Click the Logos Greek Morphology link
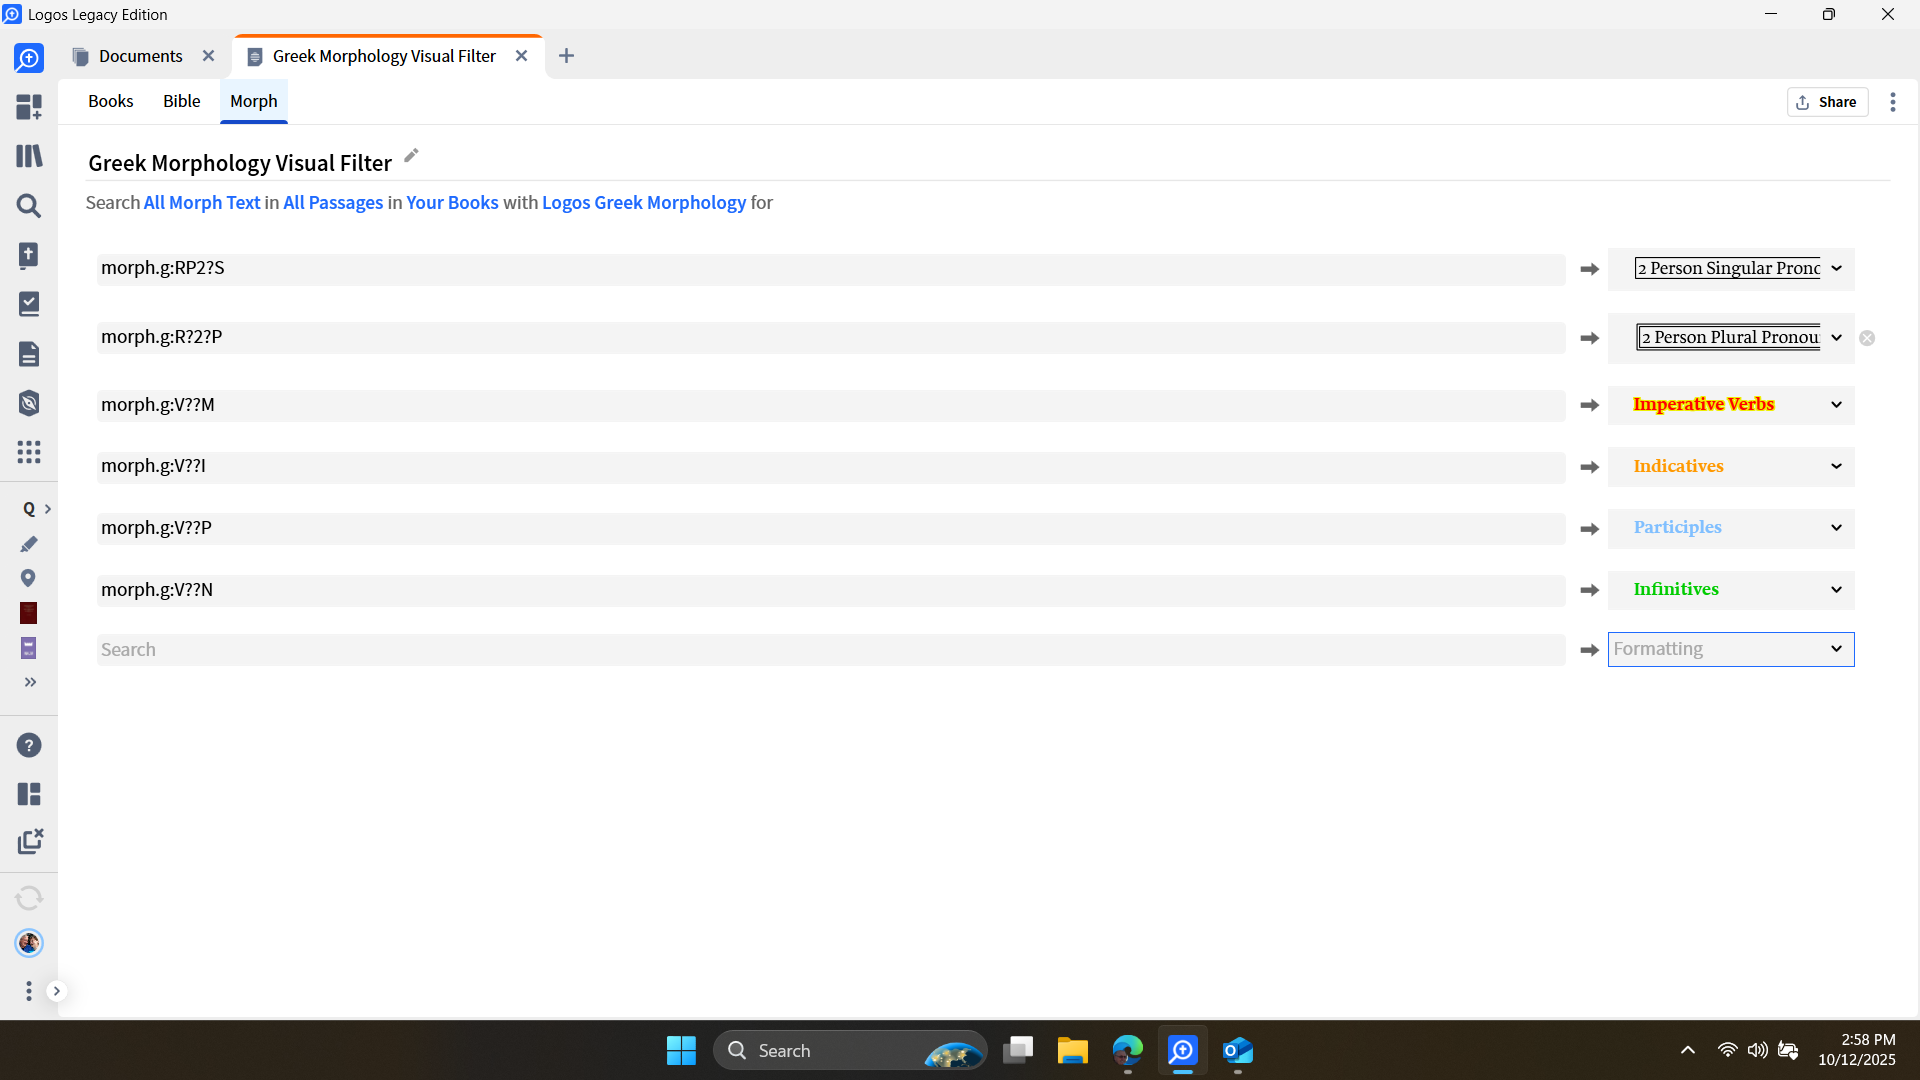The image size is (1920, 1080). [x=643, y=203]
